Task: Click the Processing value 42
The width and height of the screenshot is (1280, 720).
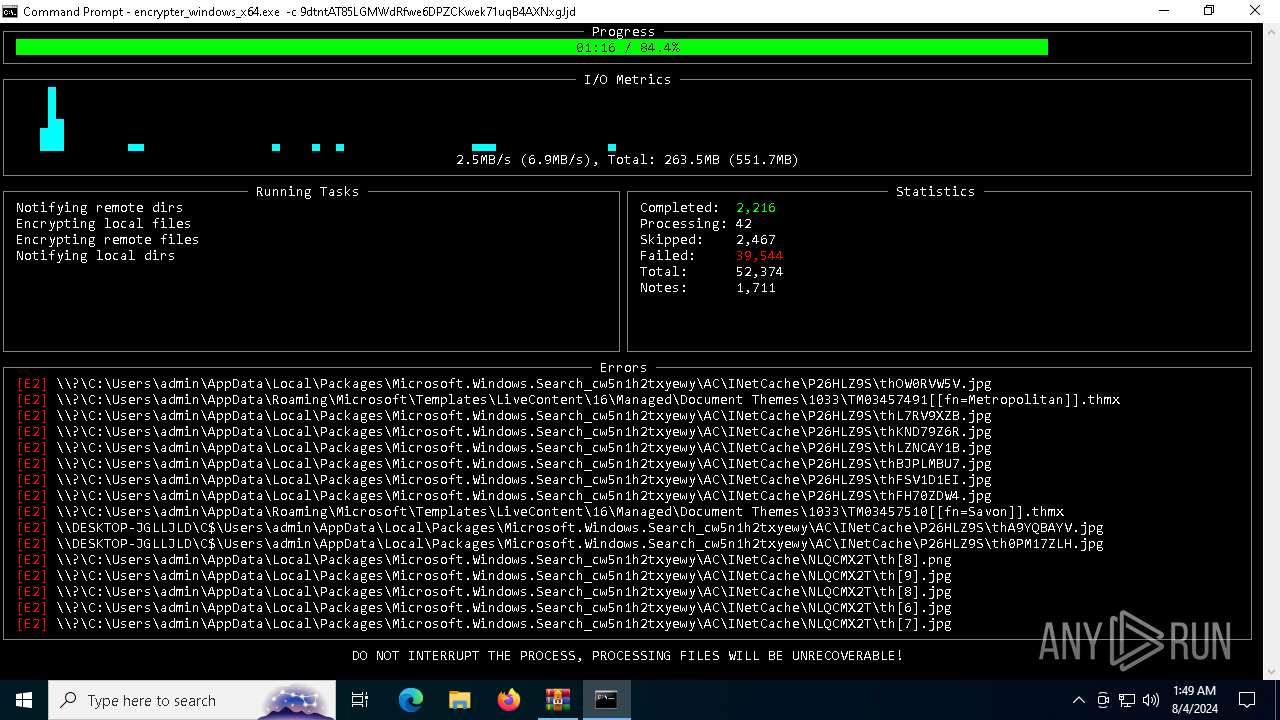Action: pyautogui.click(x=744, y=223)
